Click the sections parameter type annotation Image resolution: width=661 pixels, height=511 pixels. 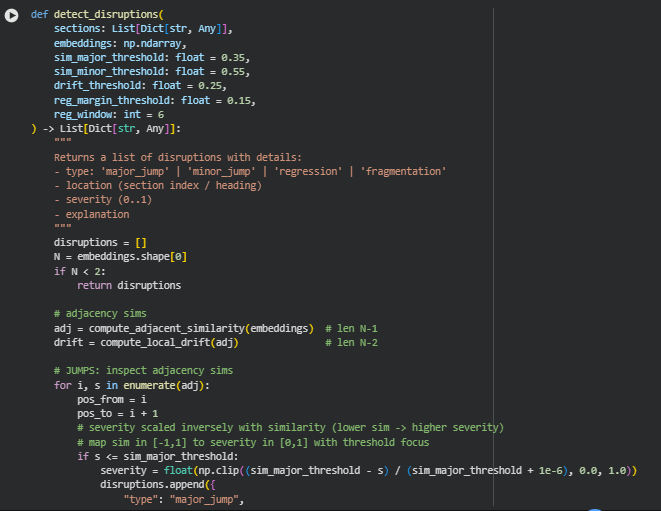172,31
